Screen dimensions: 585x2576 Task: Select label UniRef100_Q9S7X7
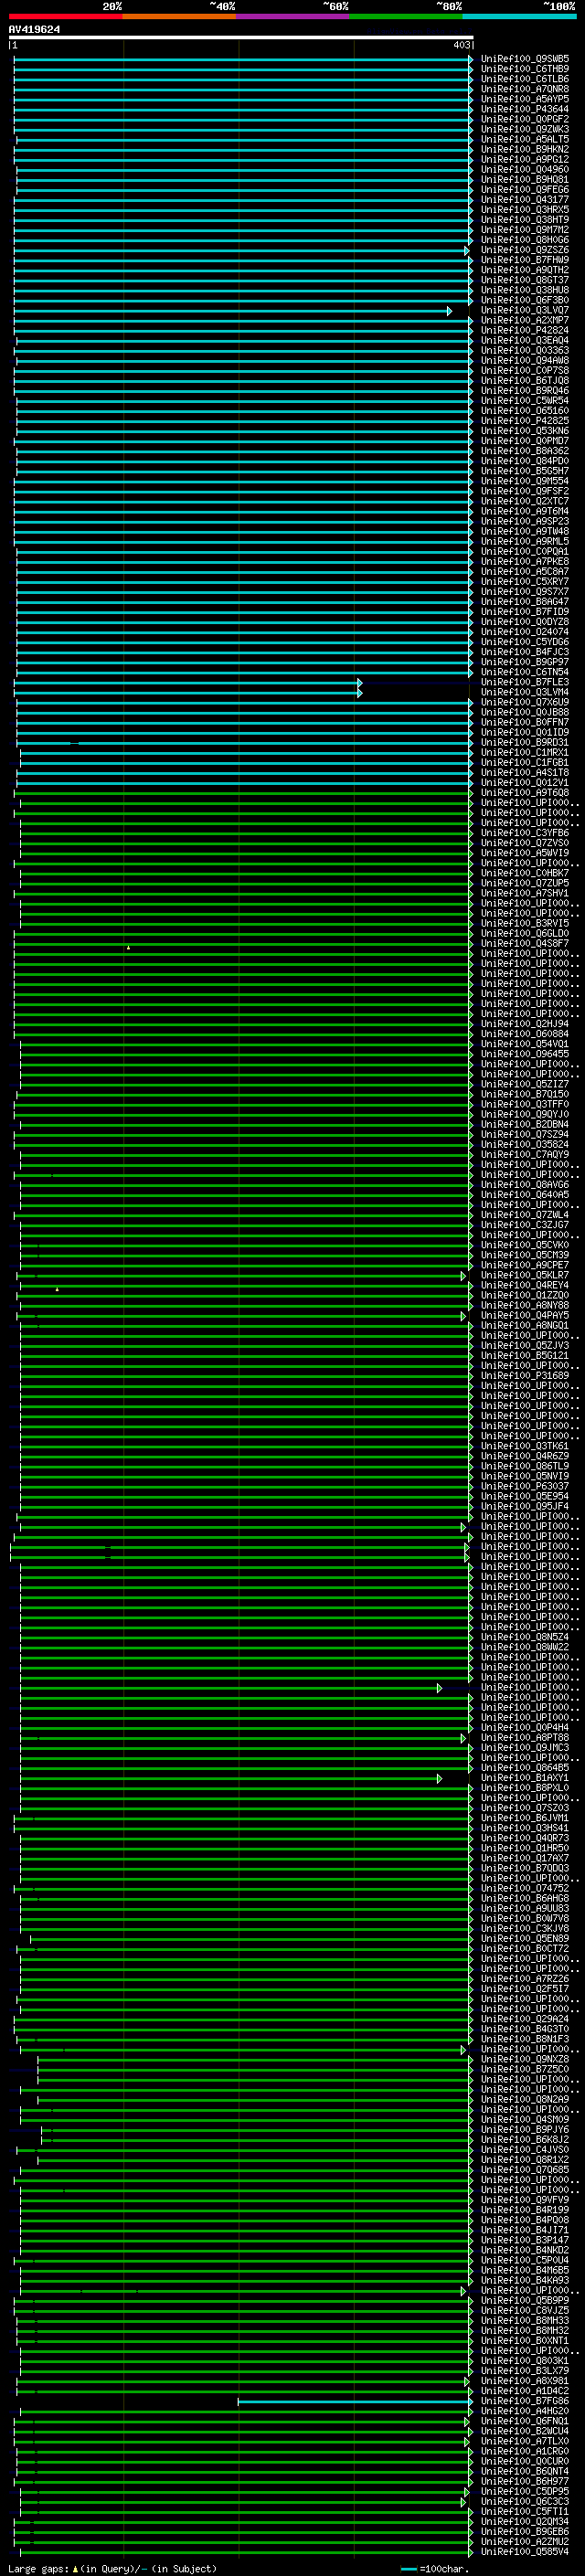pyautogui.click(x=525, y=592)
